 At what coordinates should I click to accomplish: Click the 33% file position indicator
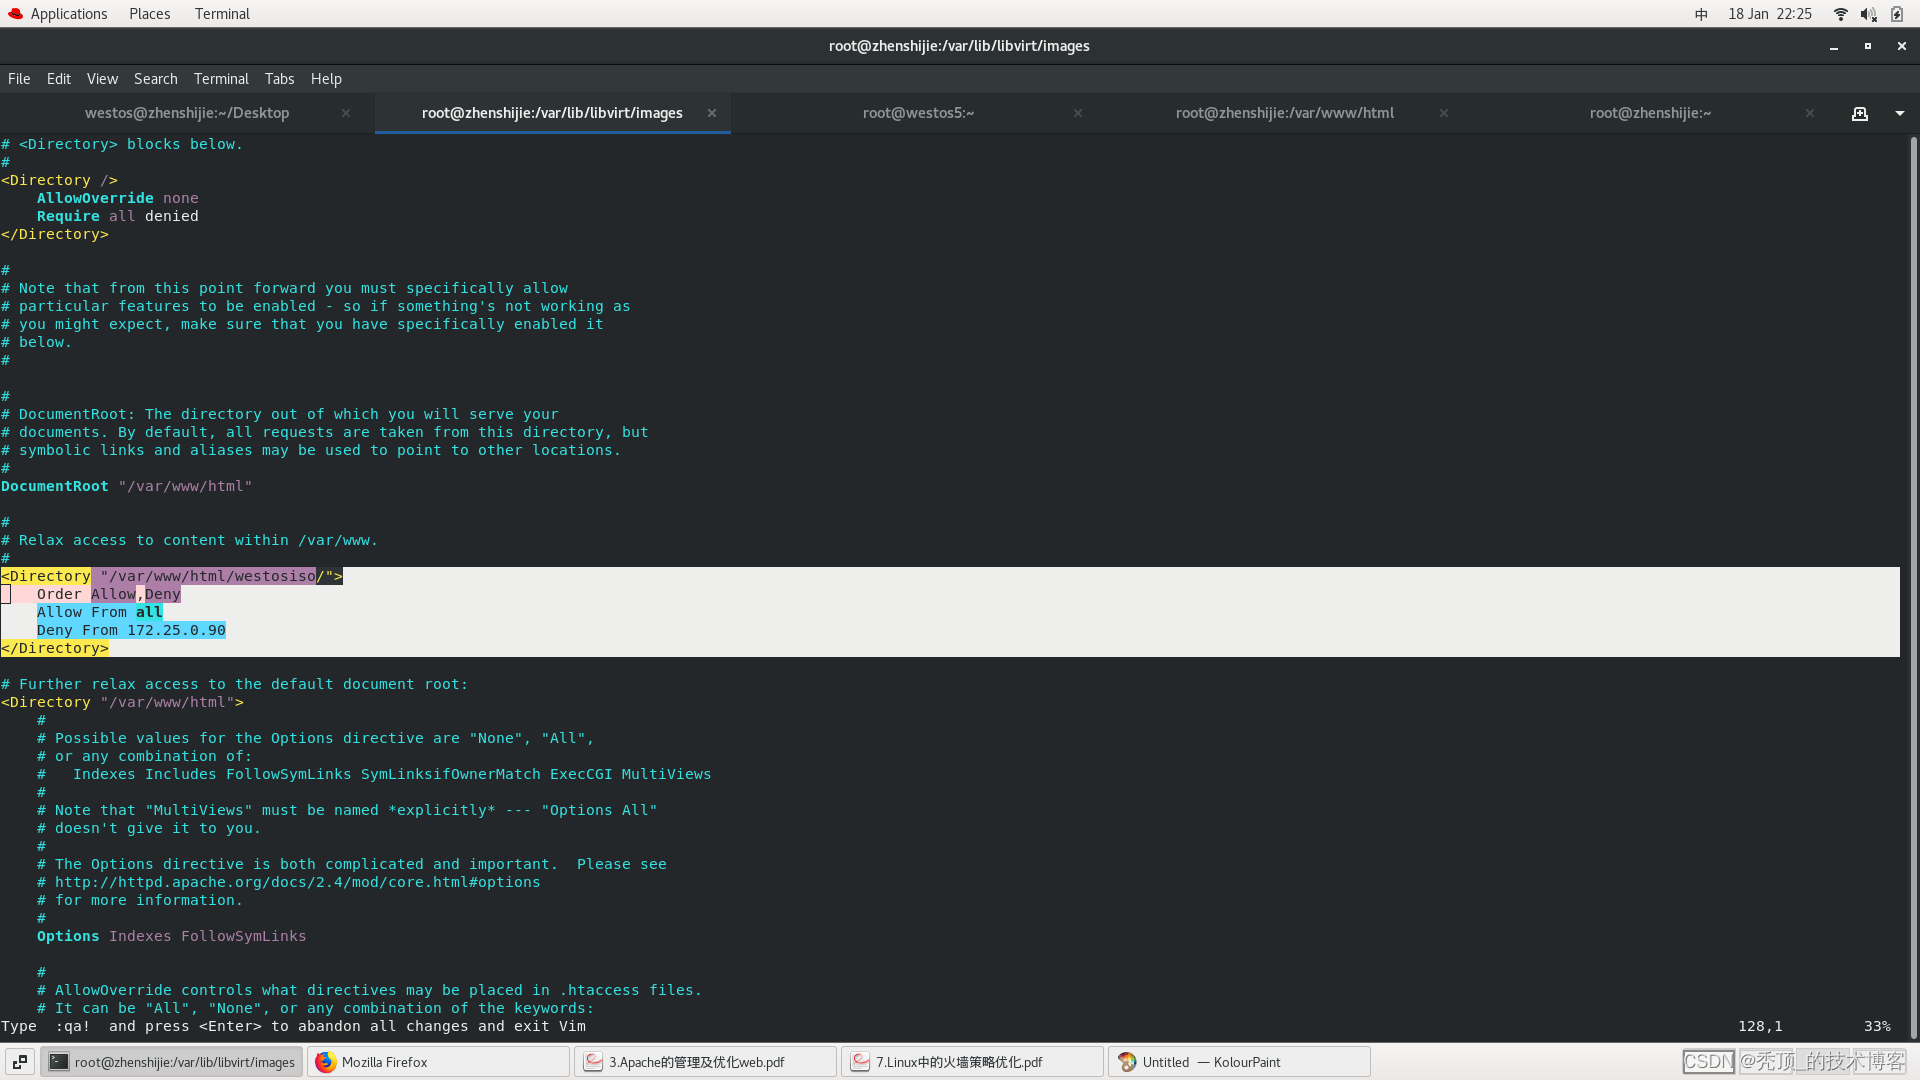point(1877,1026)
